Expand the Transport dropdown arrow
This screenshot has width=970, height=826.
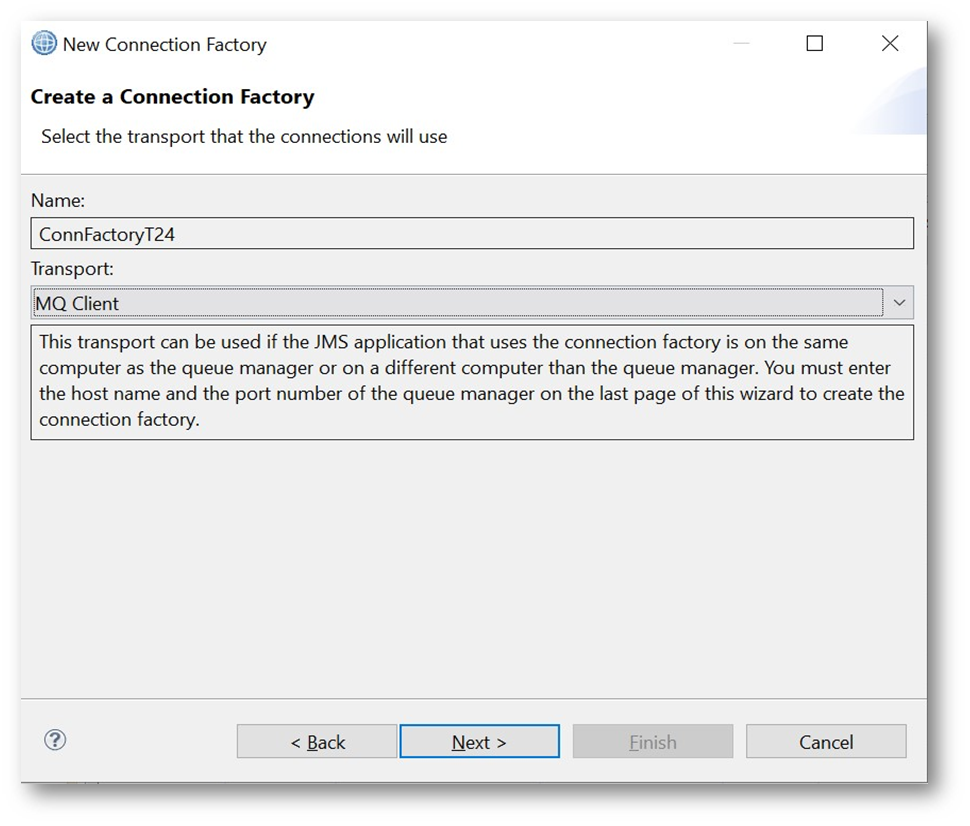[x=899, y=303]
